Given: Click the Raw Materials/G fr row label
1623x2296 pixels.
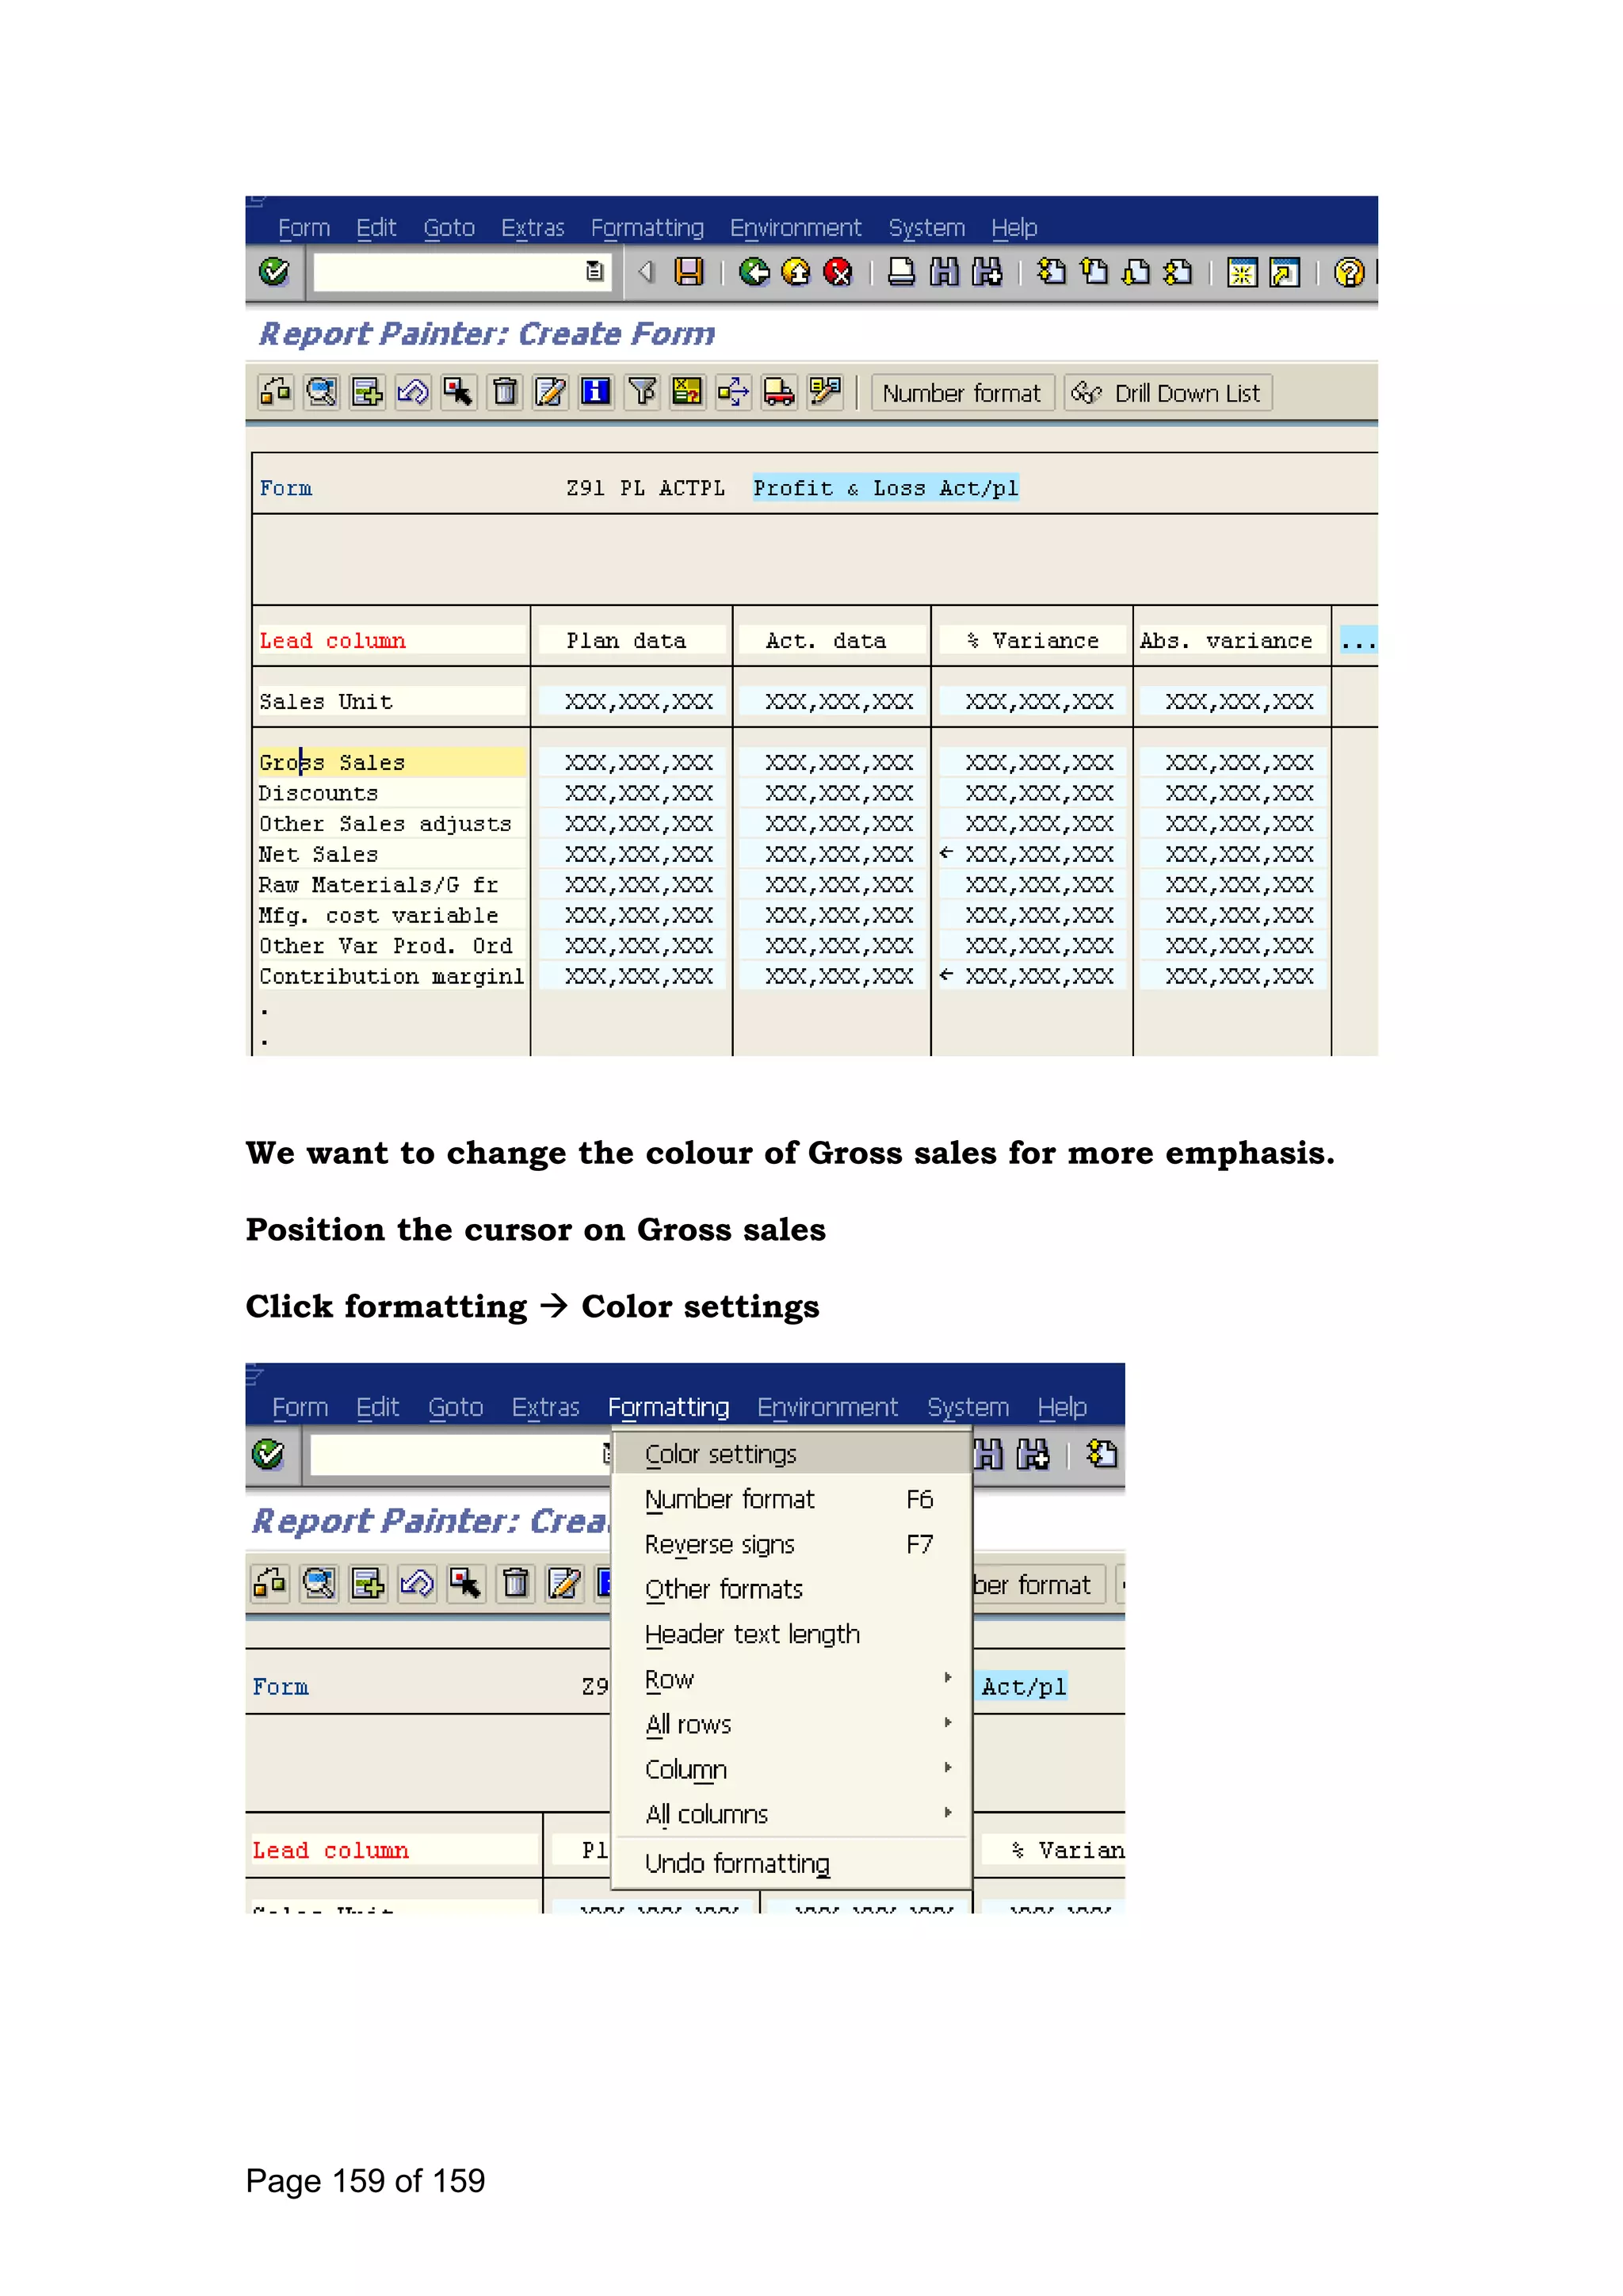Looking at the screenshot, I should tap(391, 885).
